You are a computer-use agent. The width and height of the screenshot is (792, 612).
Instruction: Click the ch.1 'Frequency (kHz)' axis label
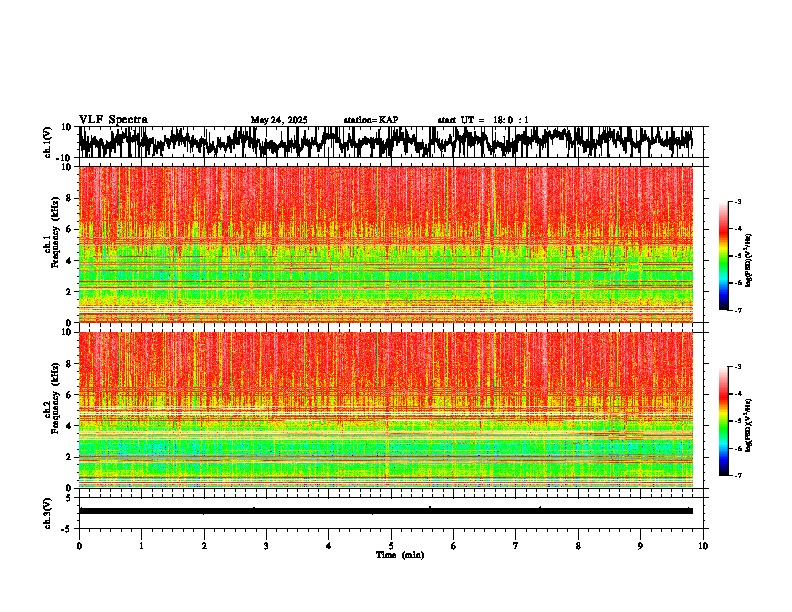point(56,230)
